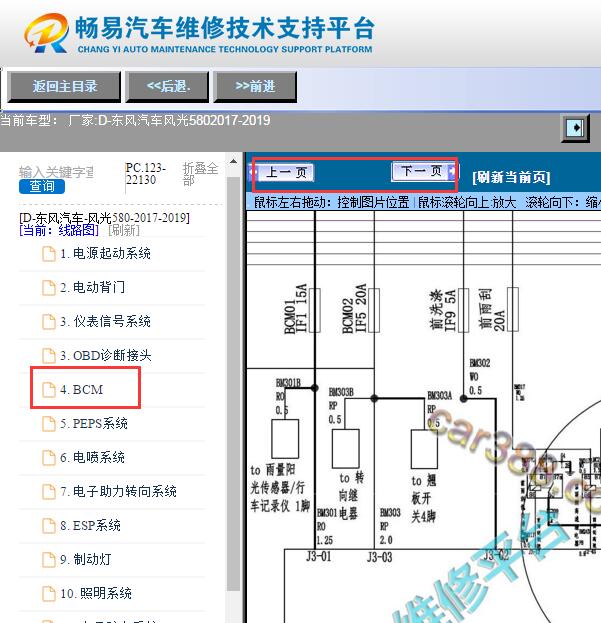Click the document icon beside OBD诊断接头
This screenshot has height=623, width=601.
[49, 356]
